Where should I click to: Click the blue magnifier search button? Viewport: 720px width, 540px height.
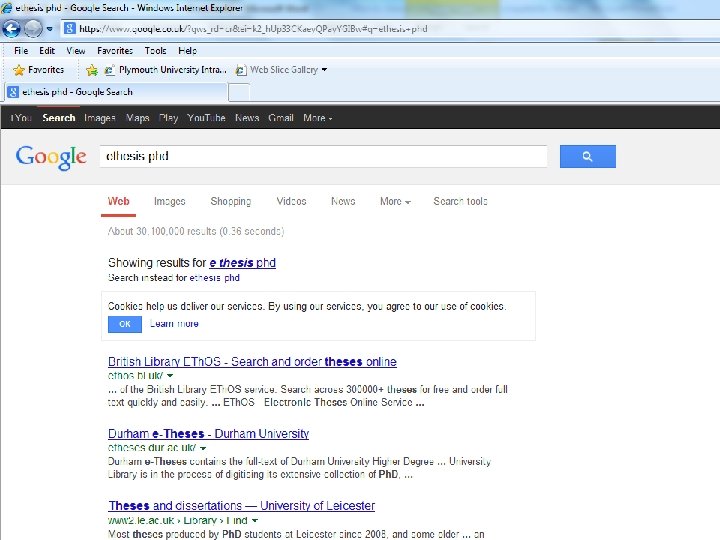coord(588,157)
